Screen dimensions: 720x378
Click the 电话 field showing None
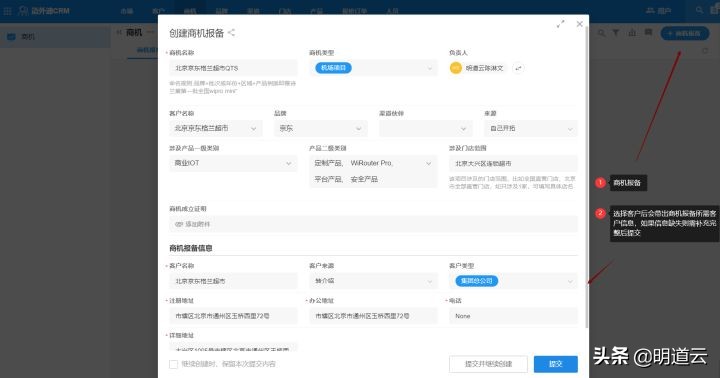tap(513, 316)
